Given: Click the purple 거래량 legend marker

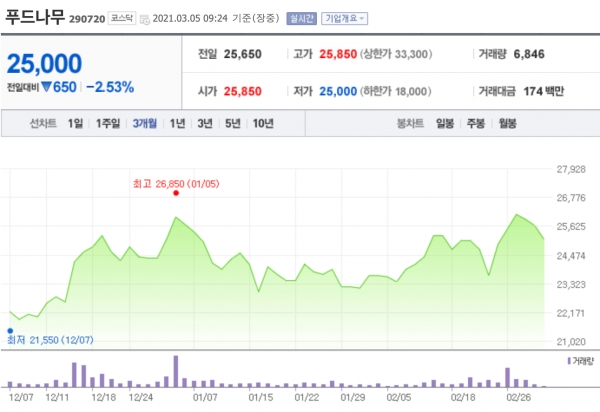Looking at the screenshot, I should (569, 361).
